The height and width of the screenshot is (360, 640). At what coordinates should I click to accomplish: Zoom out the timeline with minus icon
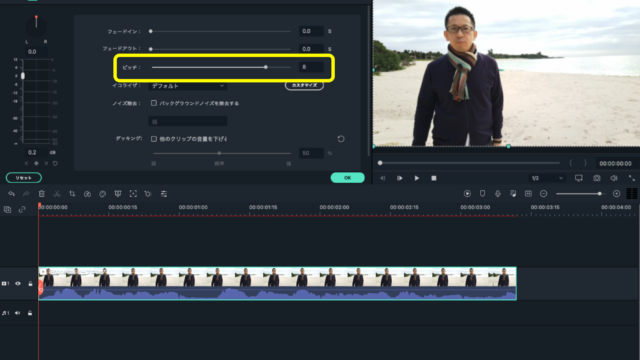[x=544, y=193]
